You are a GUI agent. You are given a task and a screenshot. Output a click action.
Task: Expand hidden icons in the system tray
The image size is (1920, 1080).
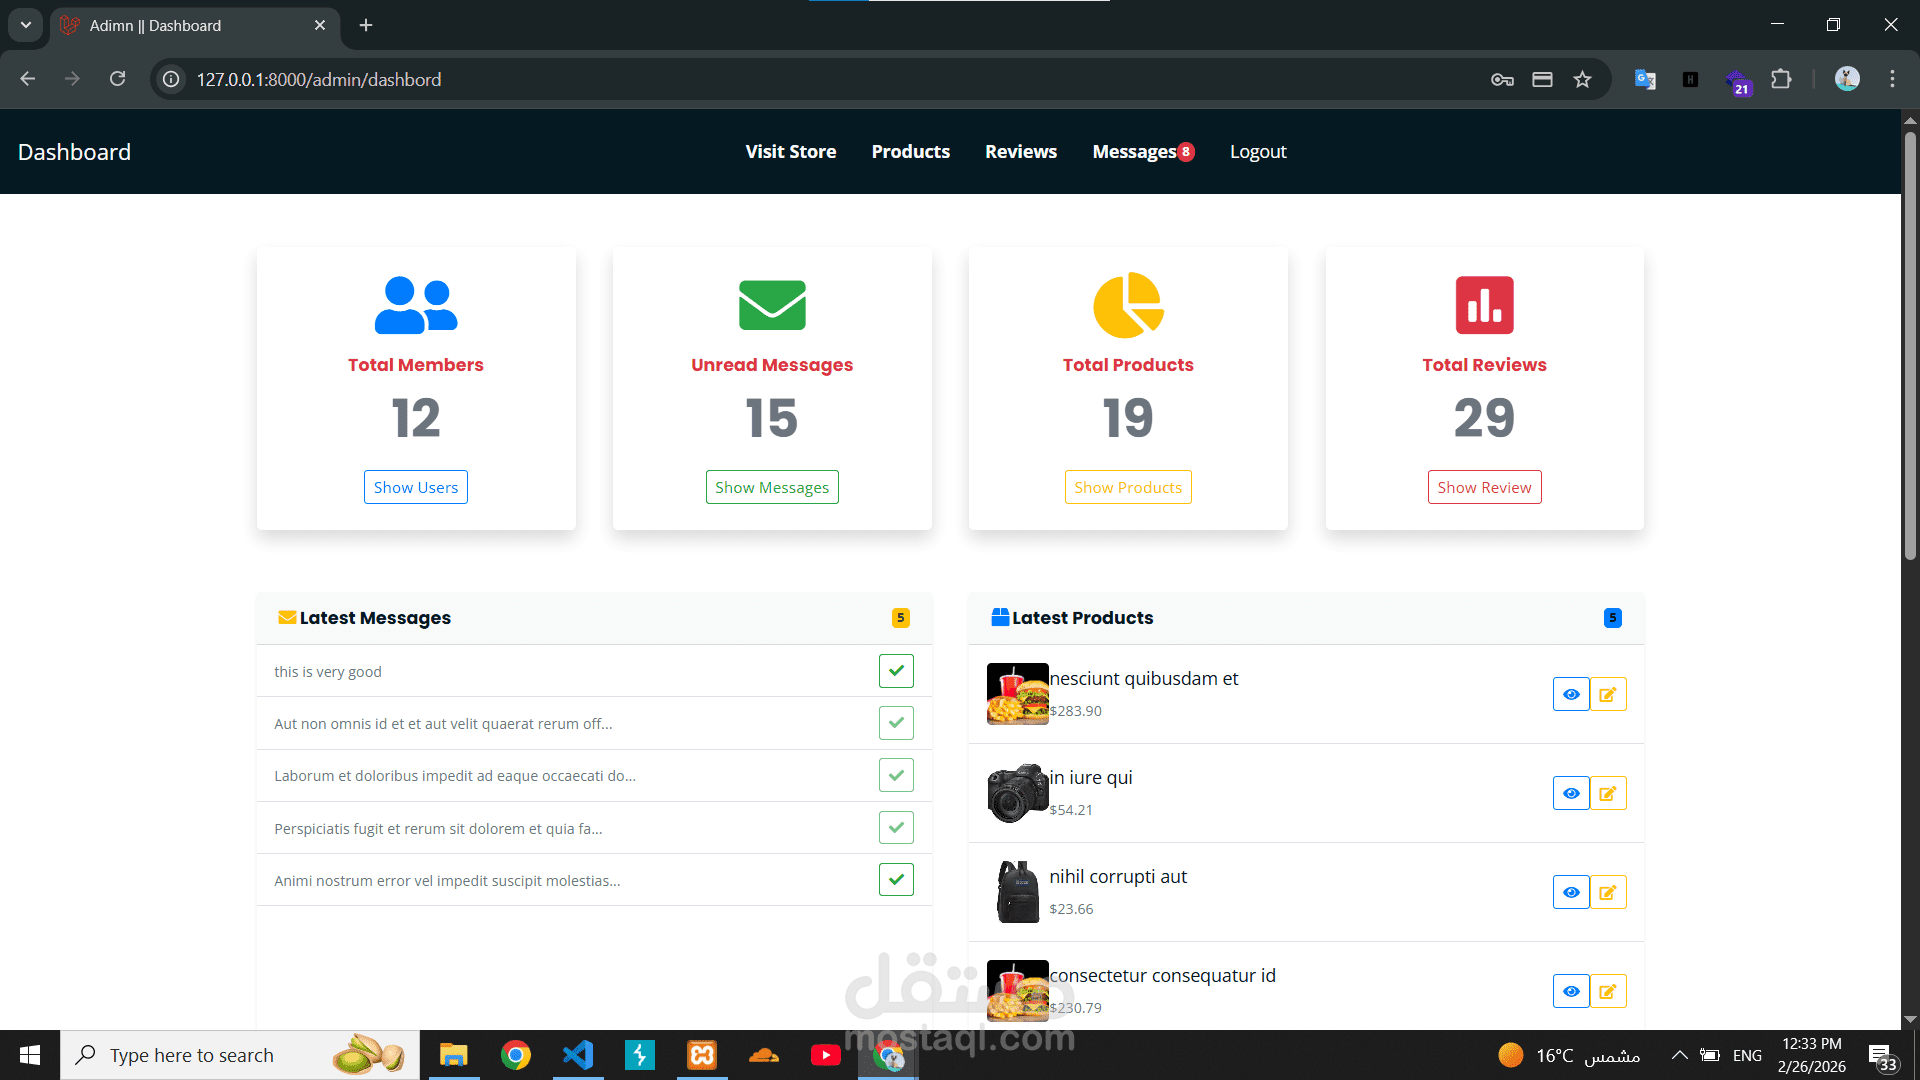(x=1679, y=1054)
